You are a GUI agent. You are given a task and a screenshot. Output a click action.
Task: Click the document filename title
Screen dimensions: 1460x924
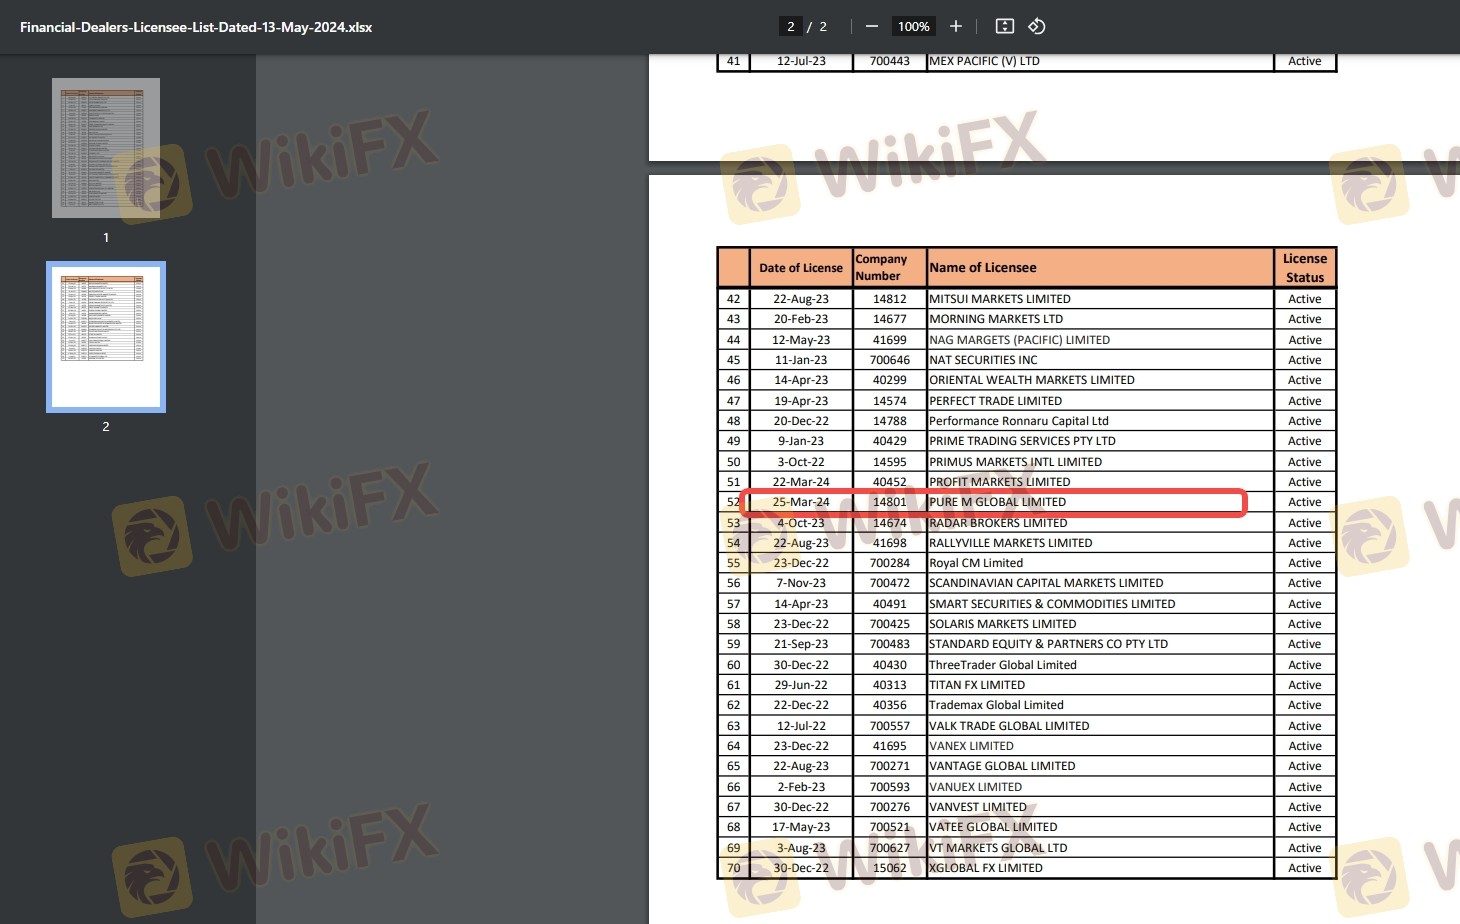click(x=196, y=27)
